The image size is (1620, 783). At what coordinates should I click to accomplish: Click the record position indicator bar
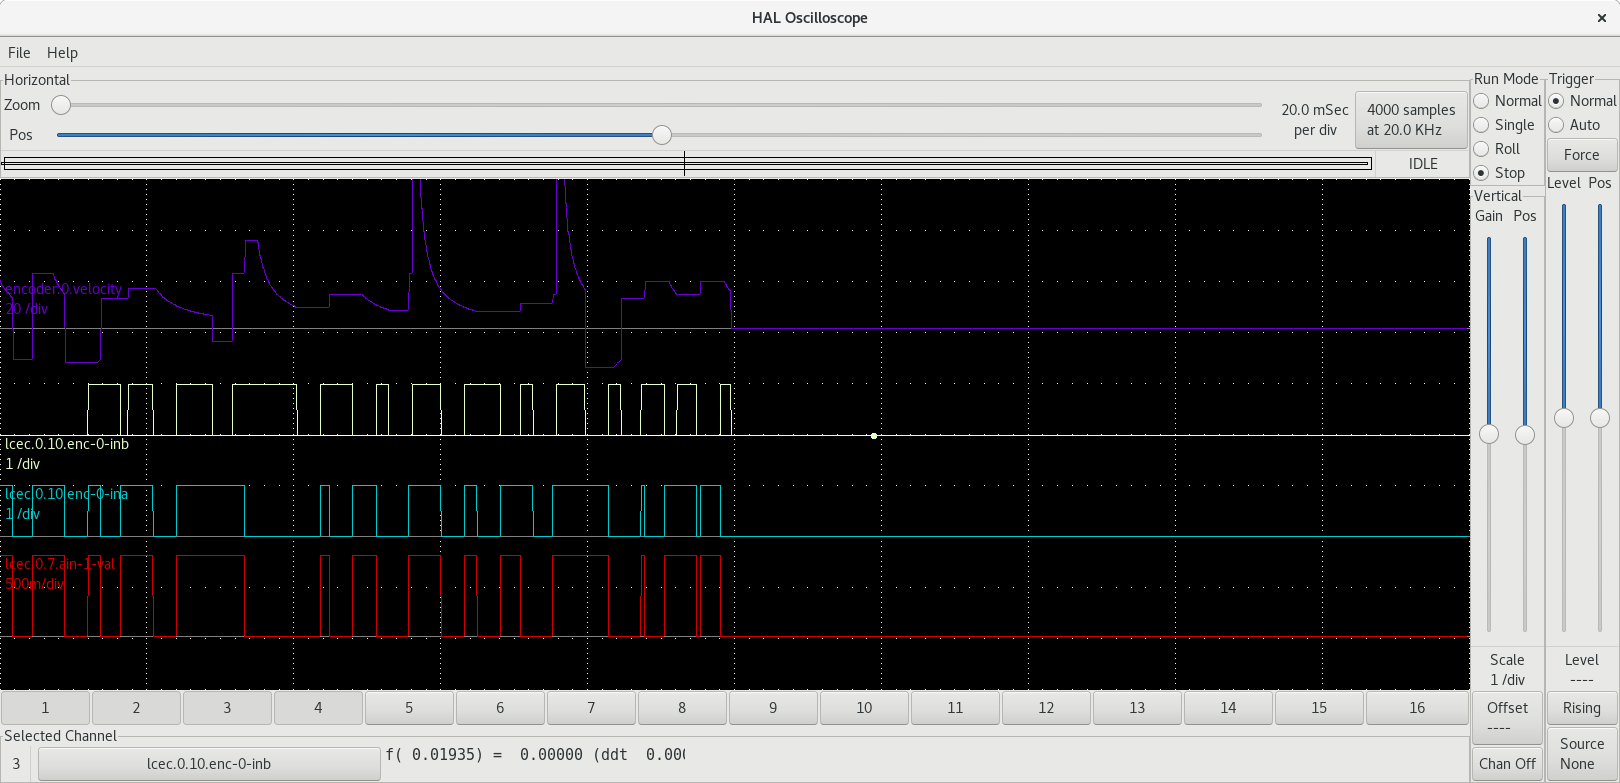click(687, 164)
